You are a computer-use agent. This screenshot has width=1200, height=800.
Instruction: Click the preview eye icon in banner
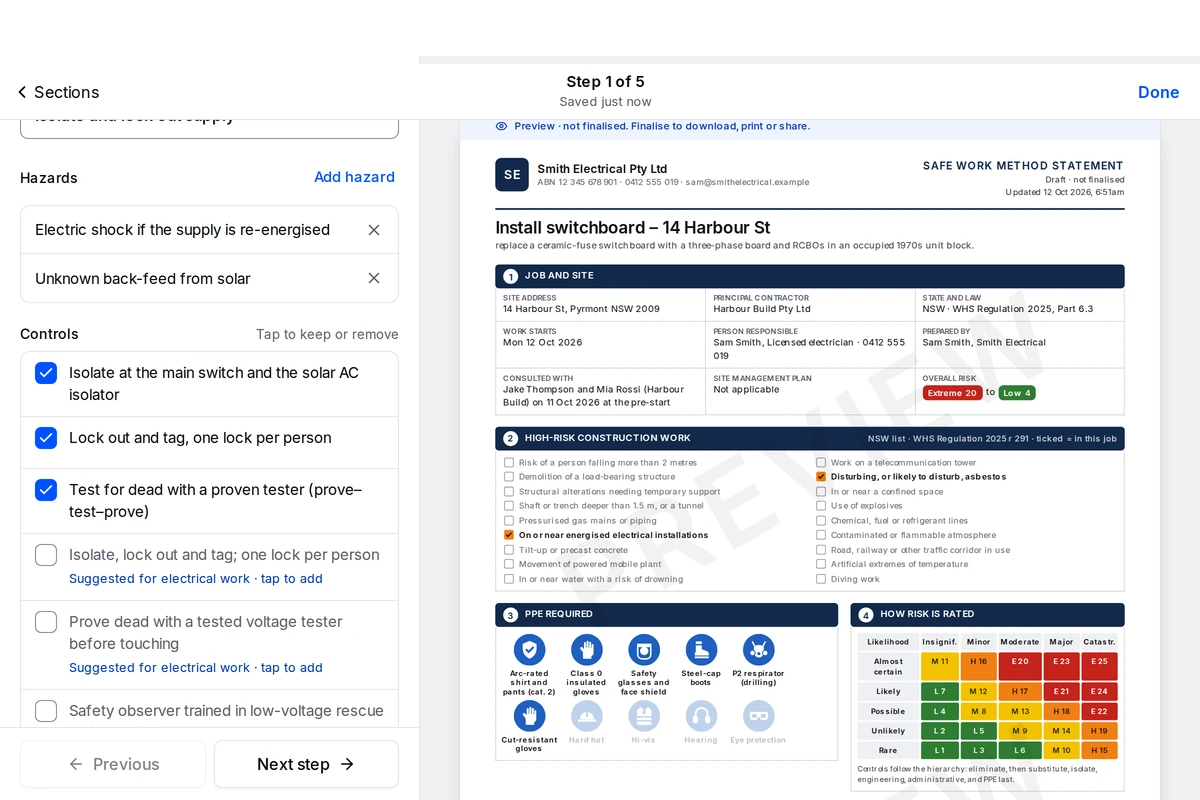(501, 126)
